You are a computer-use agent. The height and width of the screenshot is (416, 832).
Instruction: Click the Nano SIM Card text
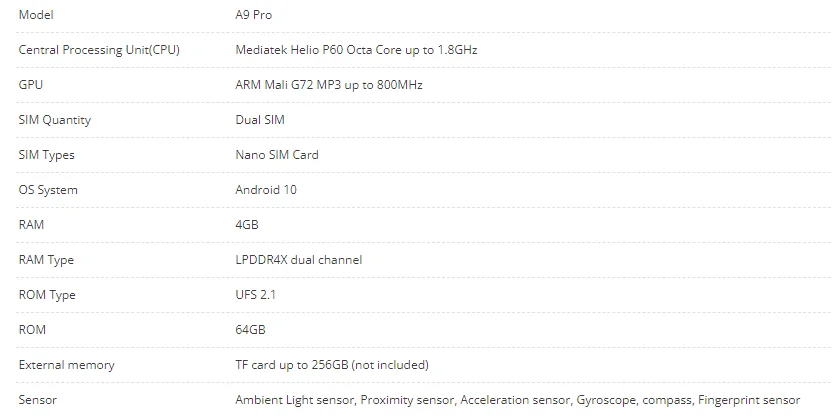(277, 155)
